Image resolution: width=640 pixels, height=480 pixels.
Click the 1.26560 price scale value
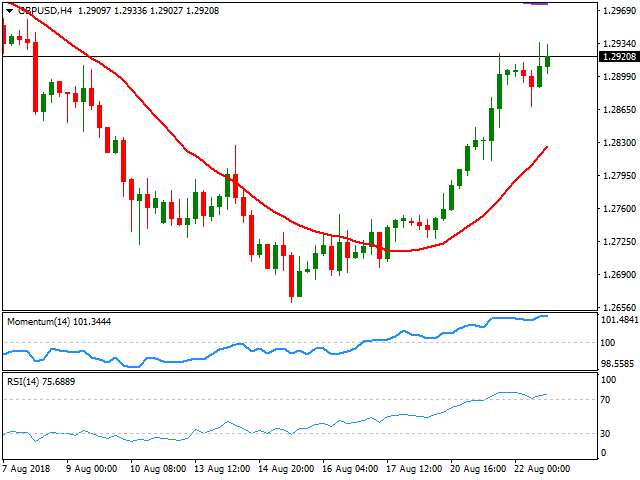tap(620, 307)
